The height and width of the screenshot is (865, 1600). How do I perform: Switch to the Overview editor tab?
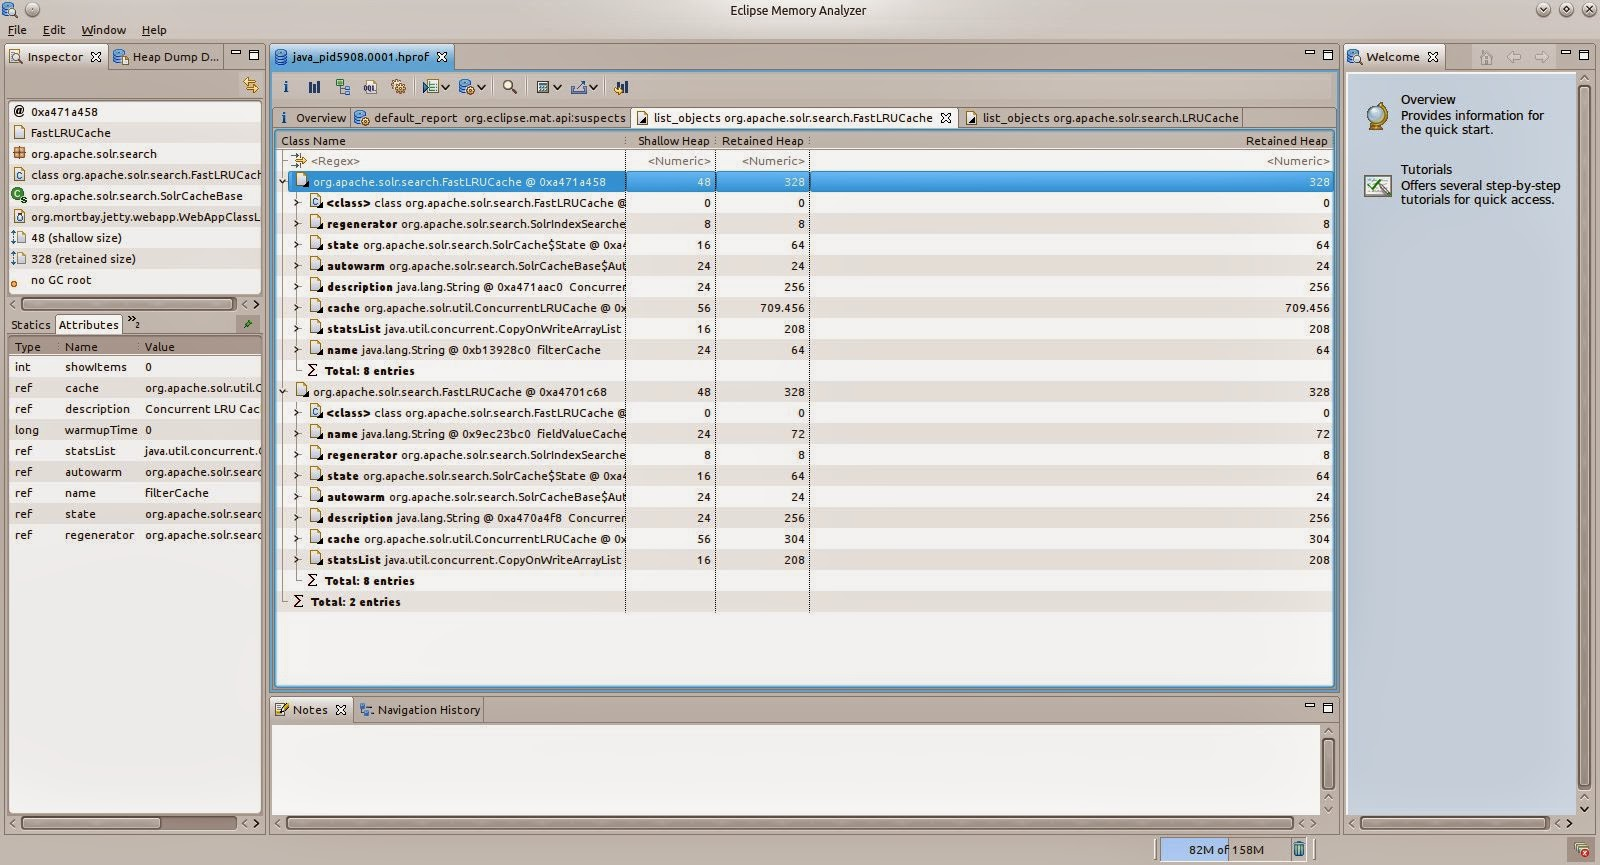pyautogui.click(x=312, y=118)
